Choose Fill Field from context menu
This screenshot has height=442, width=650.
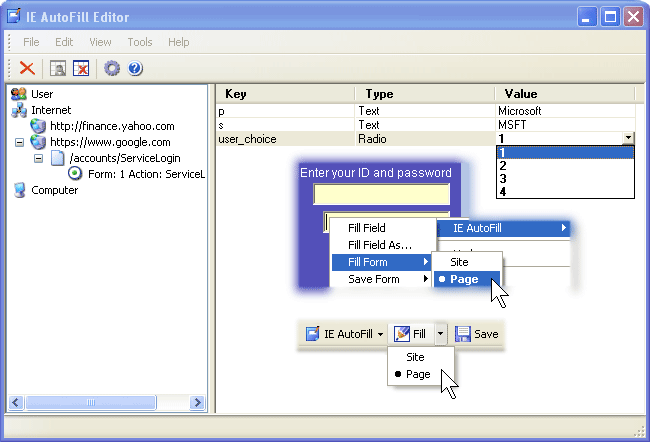point(367,228)
